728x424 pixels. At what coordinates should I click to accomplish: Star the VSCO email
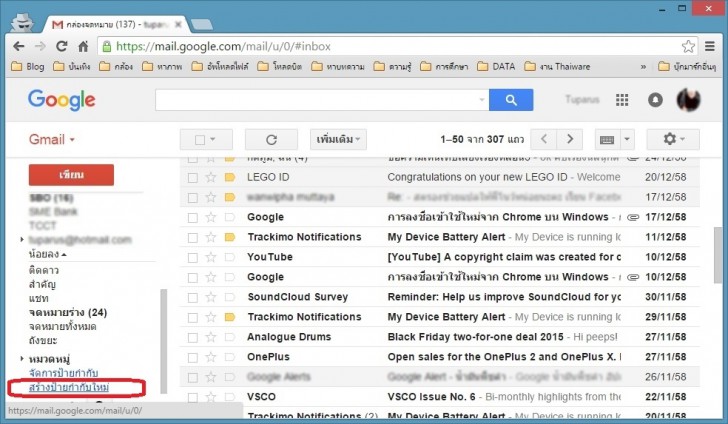pos(211,397)
